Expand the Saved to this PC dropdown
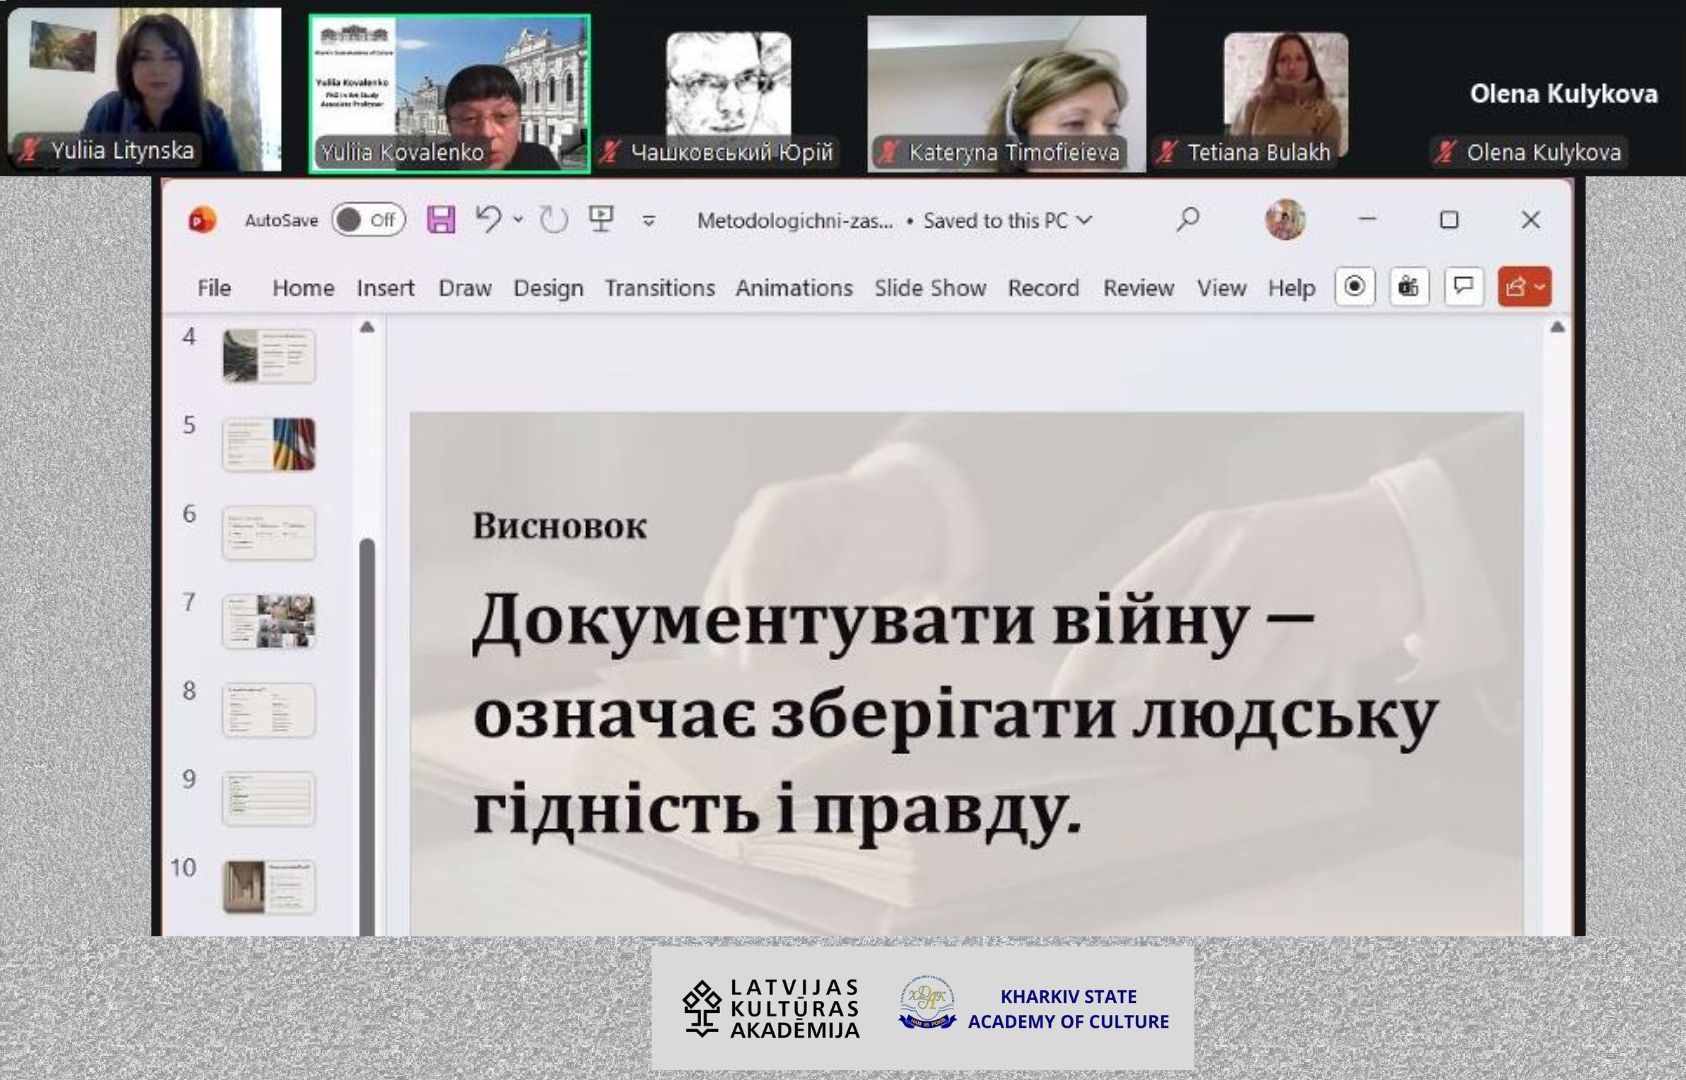 click(1084, 220)
